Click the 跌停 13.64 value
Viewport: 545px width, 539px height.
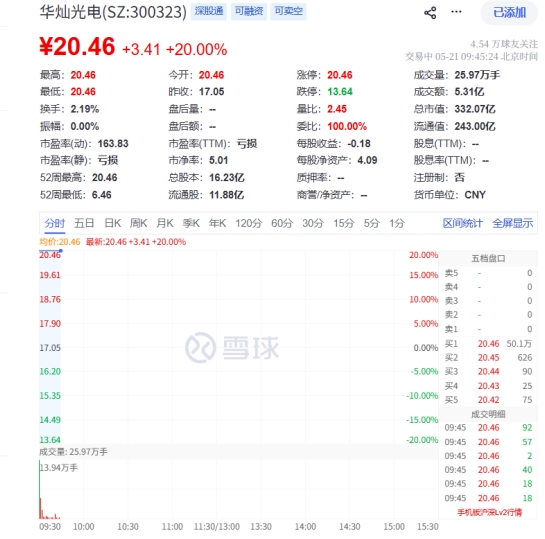pyautogui.click(x=340, y=92)
